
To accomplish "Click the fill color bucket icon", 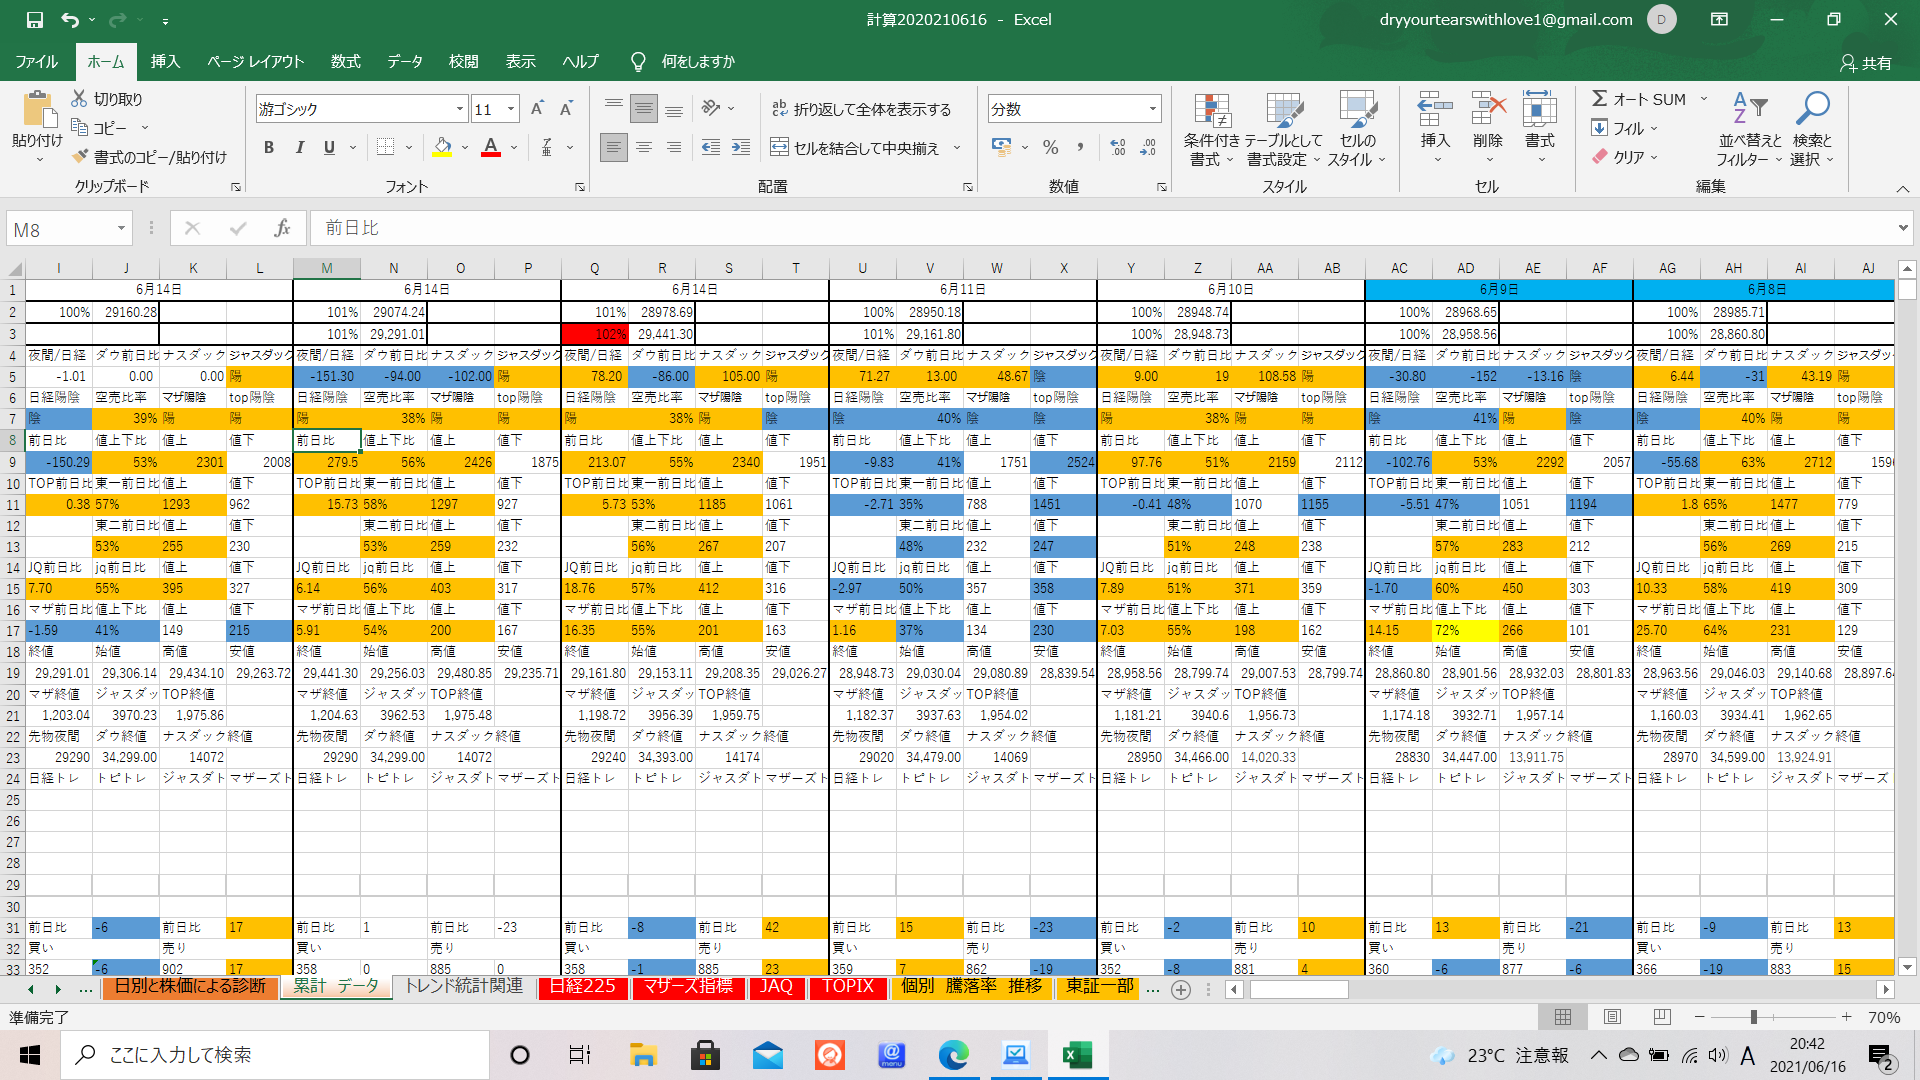I will (x=442, y=148).
